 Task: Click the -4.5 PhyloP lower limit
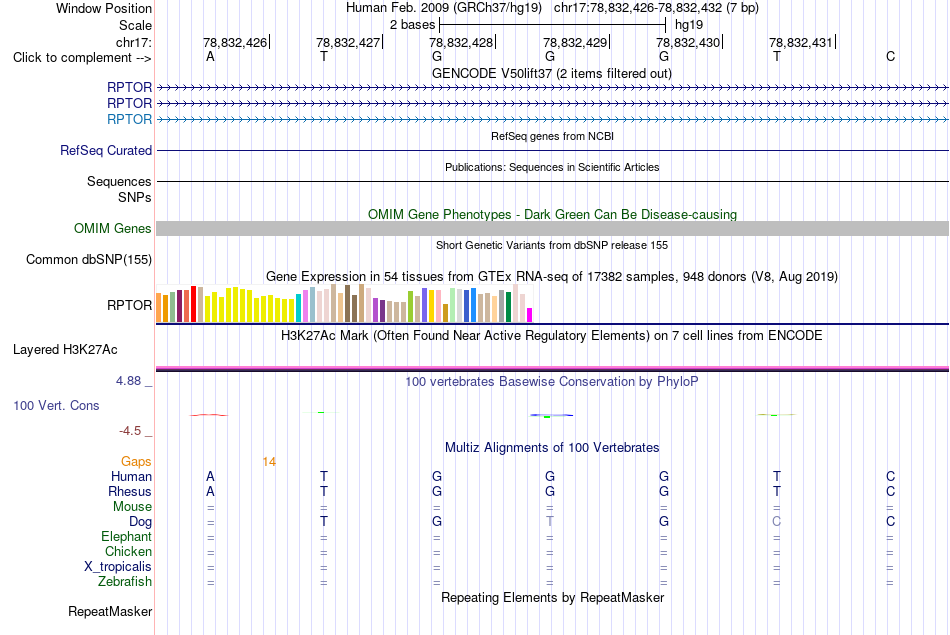click(130, 431)
